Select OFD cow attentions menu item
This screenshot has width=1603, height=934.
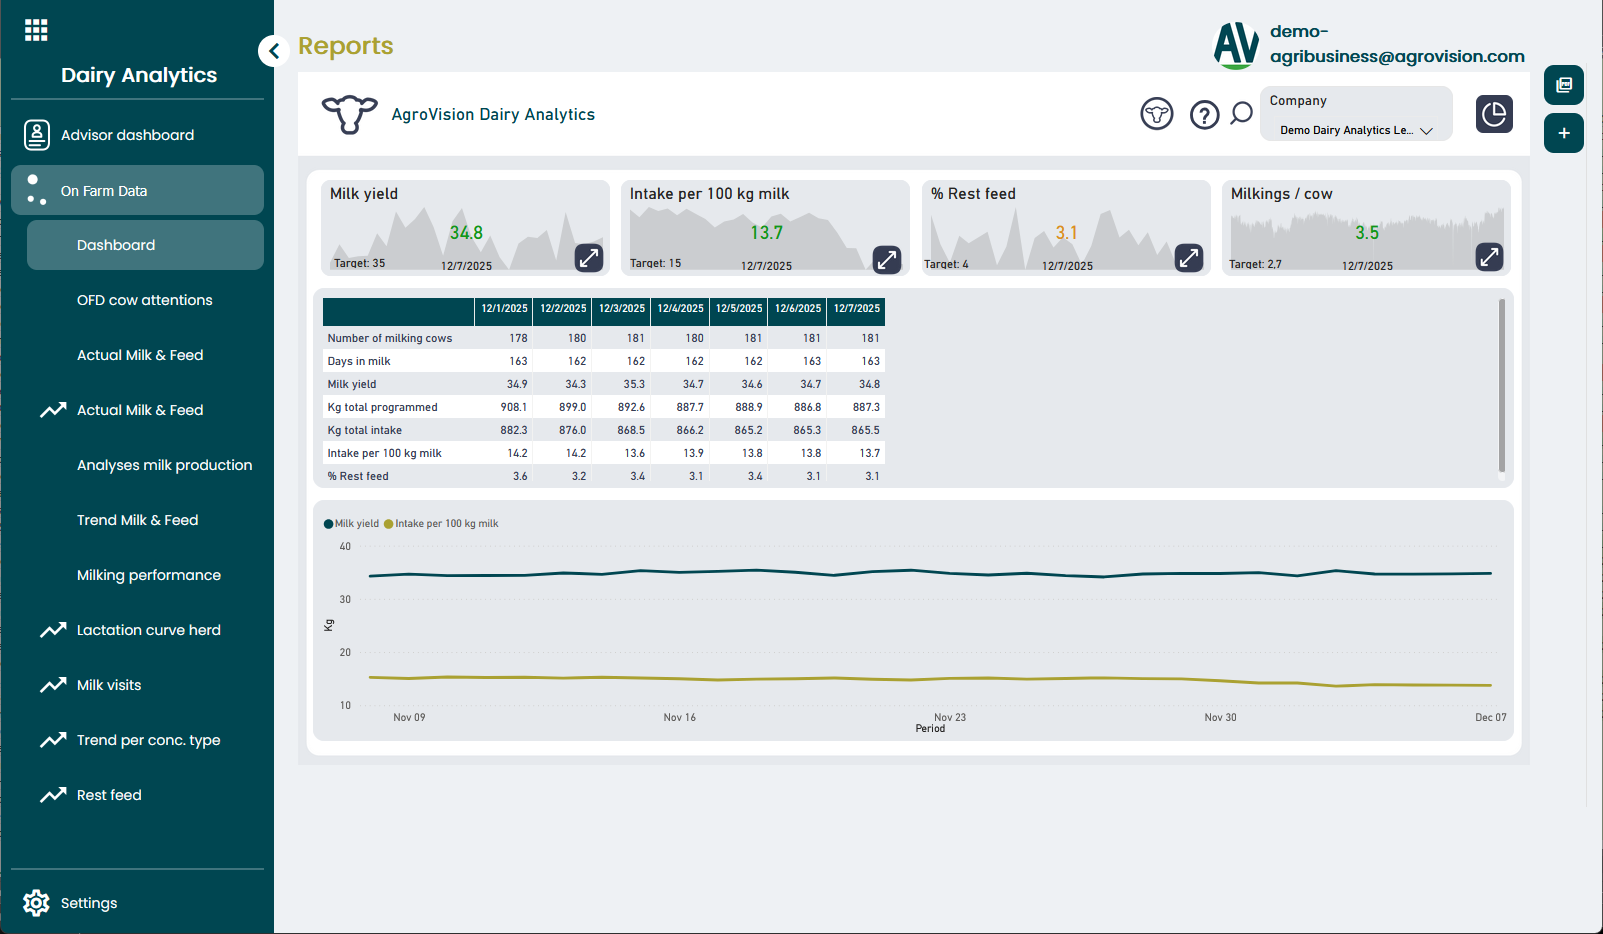tap(144, 300)
